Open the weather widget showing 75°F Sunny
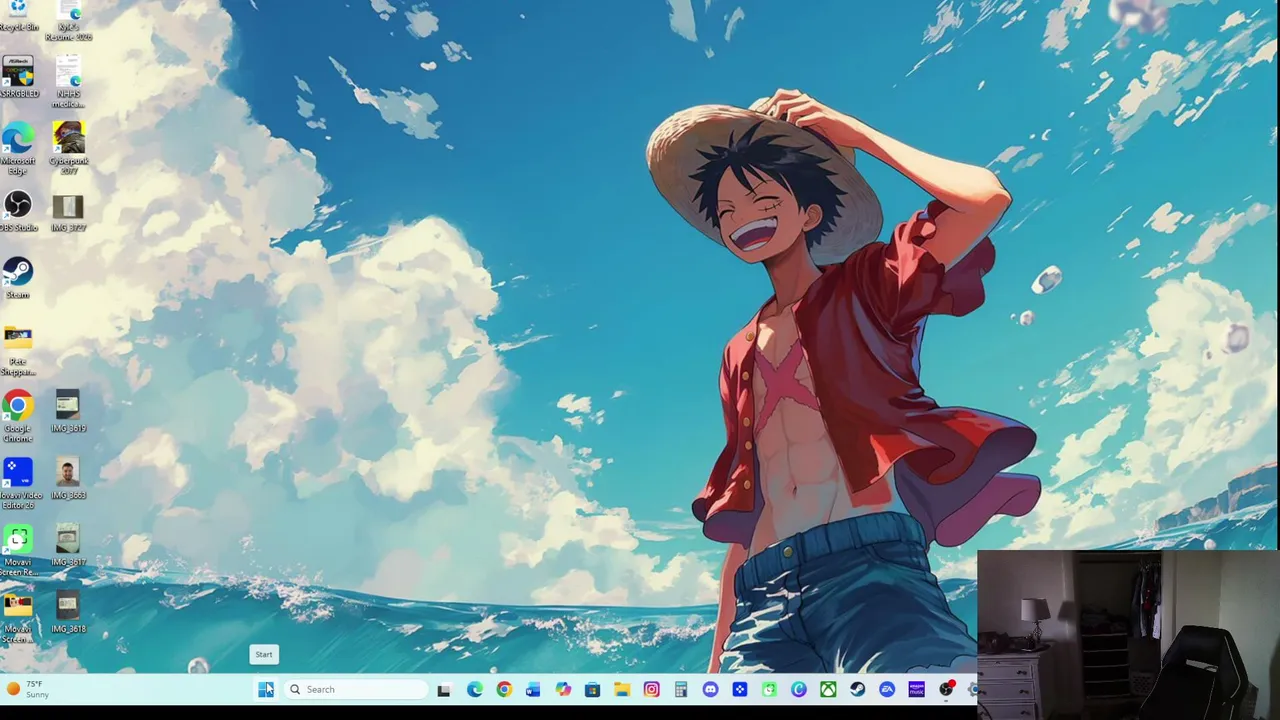1280x720 pixels. click(x=28, y=689)
